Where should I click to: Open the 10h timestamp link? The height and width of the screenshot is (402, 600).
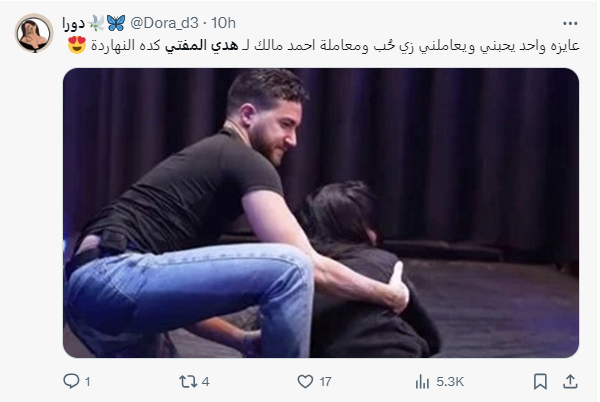click(223, 23)
